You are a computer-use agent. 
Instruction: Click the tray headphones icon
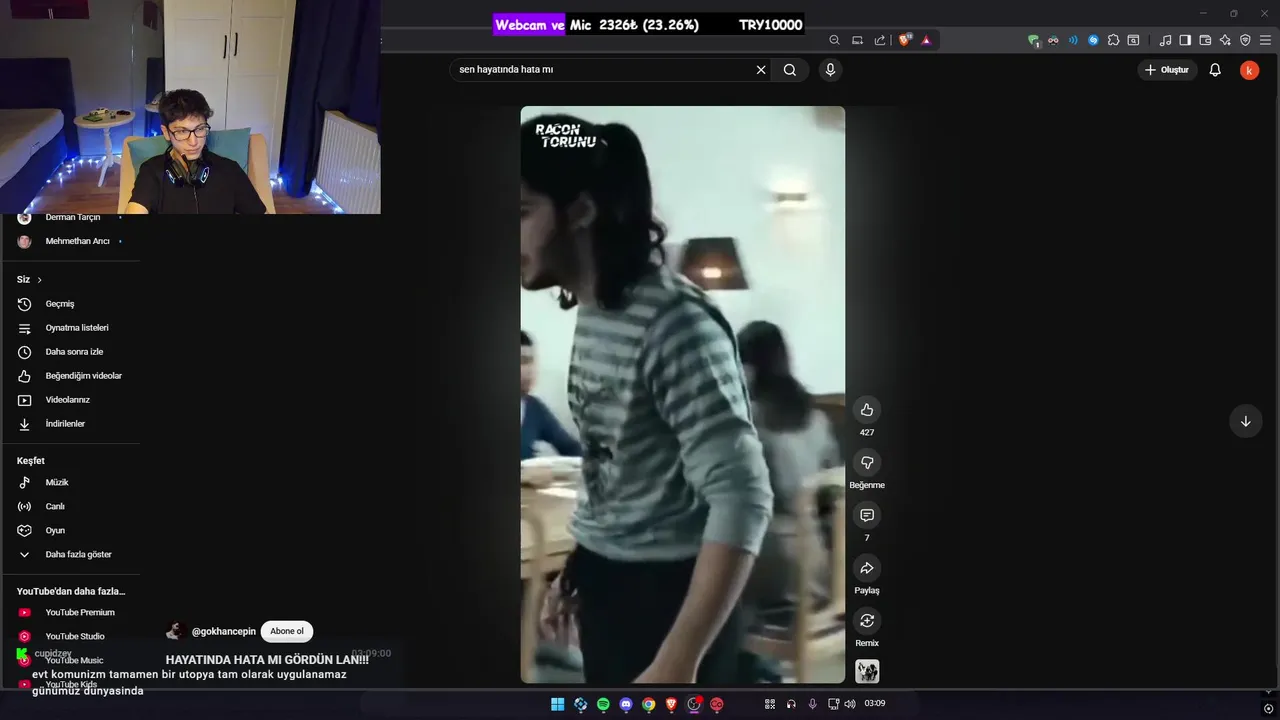pyautogui.click(x=791, y=704)
